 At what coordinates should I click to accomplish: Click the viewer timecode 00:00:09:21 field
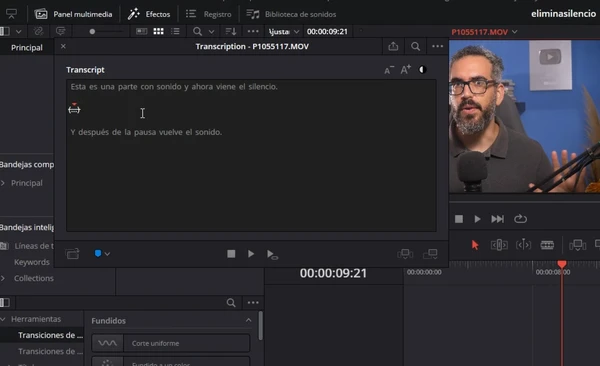tap(327, 32)
